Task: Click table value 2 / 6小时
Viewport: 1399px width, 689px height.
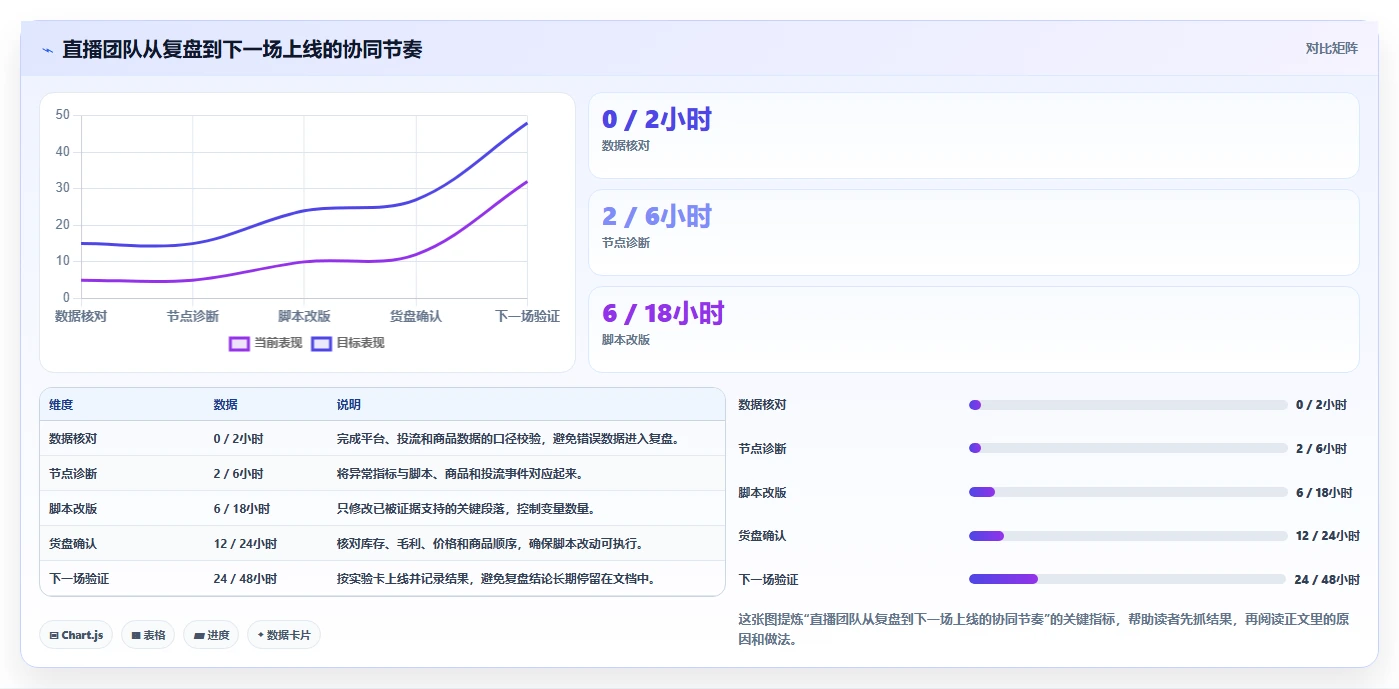Action: (238, 474)
